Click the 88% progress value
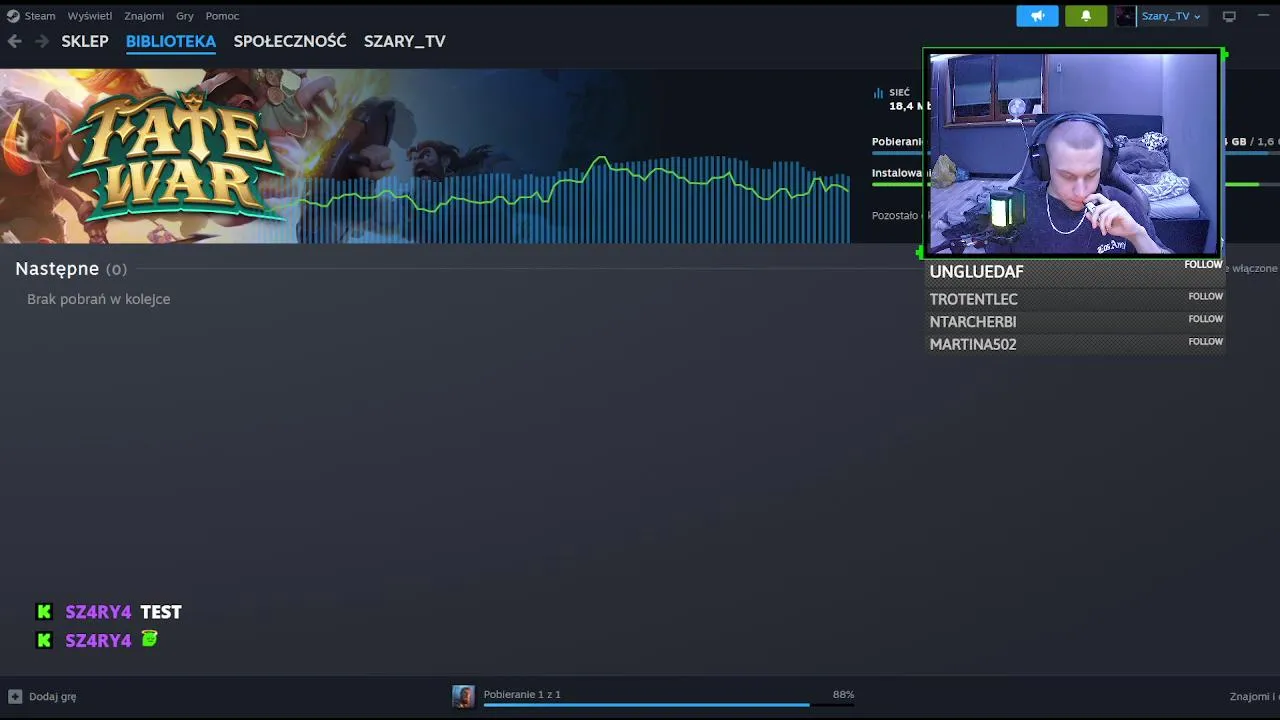The width and height of the screenshot is (1280, 720). 843,694
